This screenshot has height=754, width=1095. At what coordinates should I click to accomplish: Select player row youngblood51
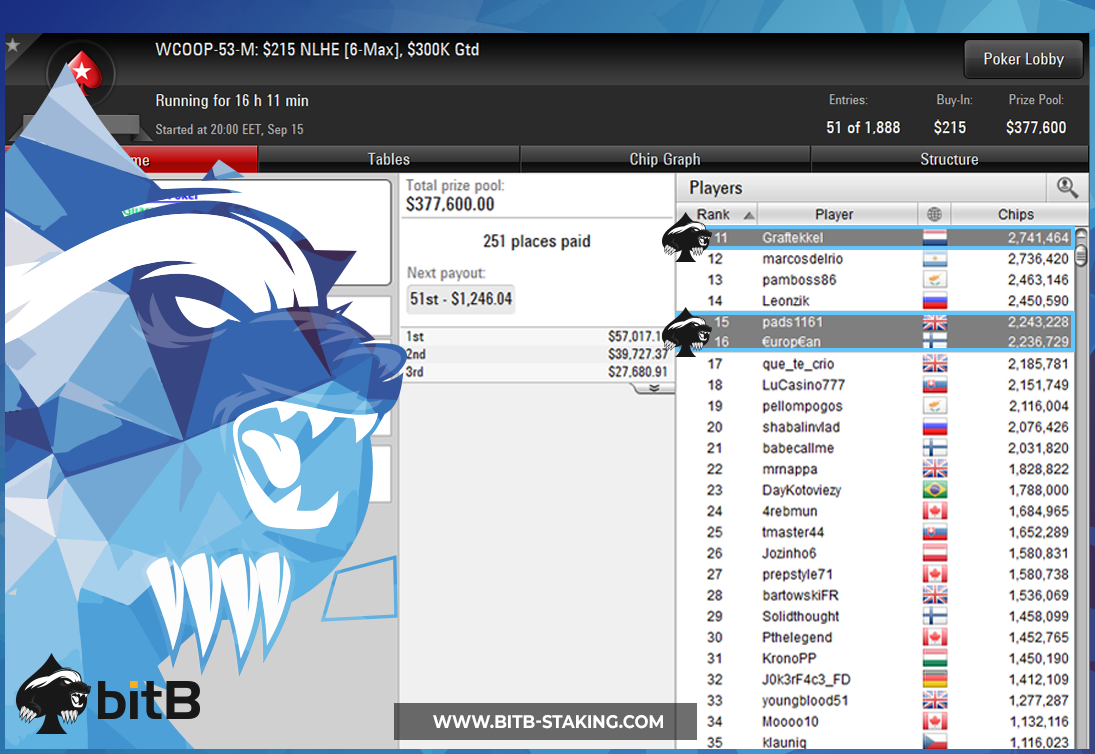pos(876,700)
